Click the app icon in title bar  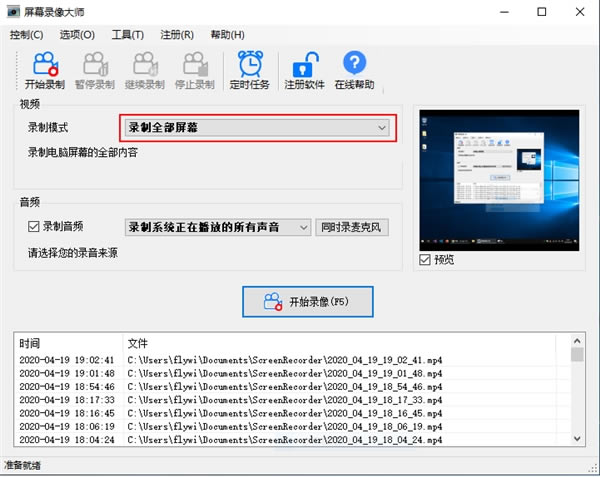tap(13, 12)
